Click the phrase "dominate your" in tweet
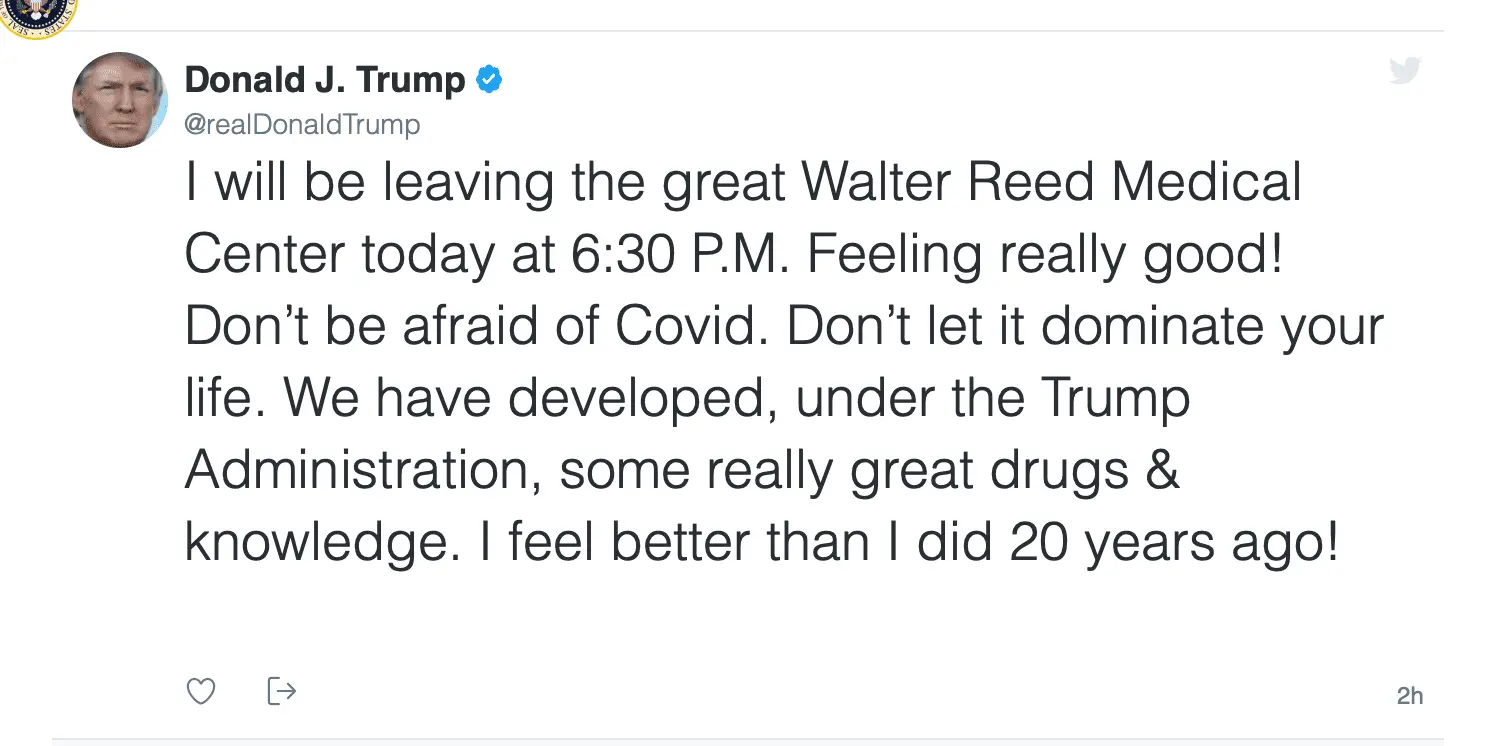The image size is (1502, 746). (x=1212, y=328)
